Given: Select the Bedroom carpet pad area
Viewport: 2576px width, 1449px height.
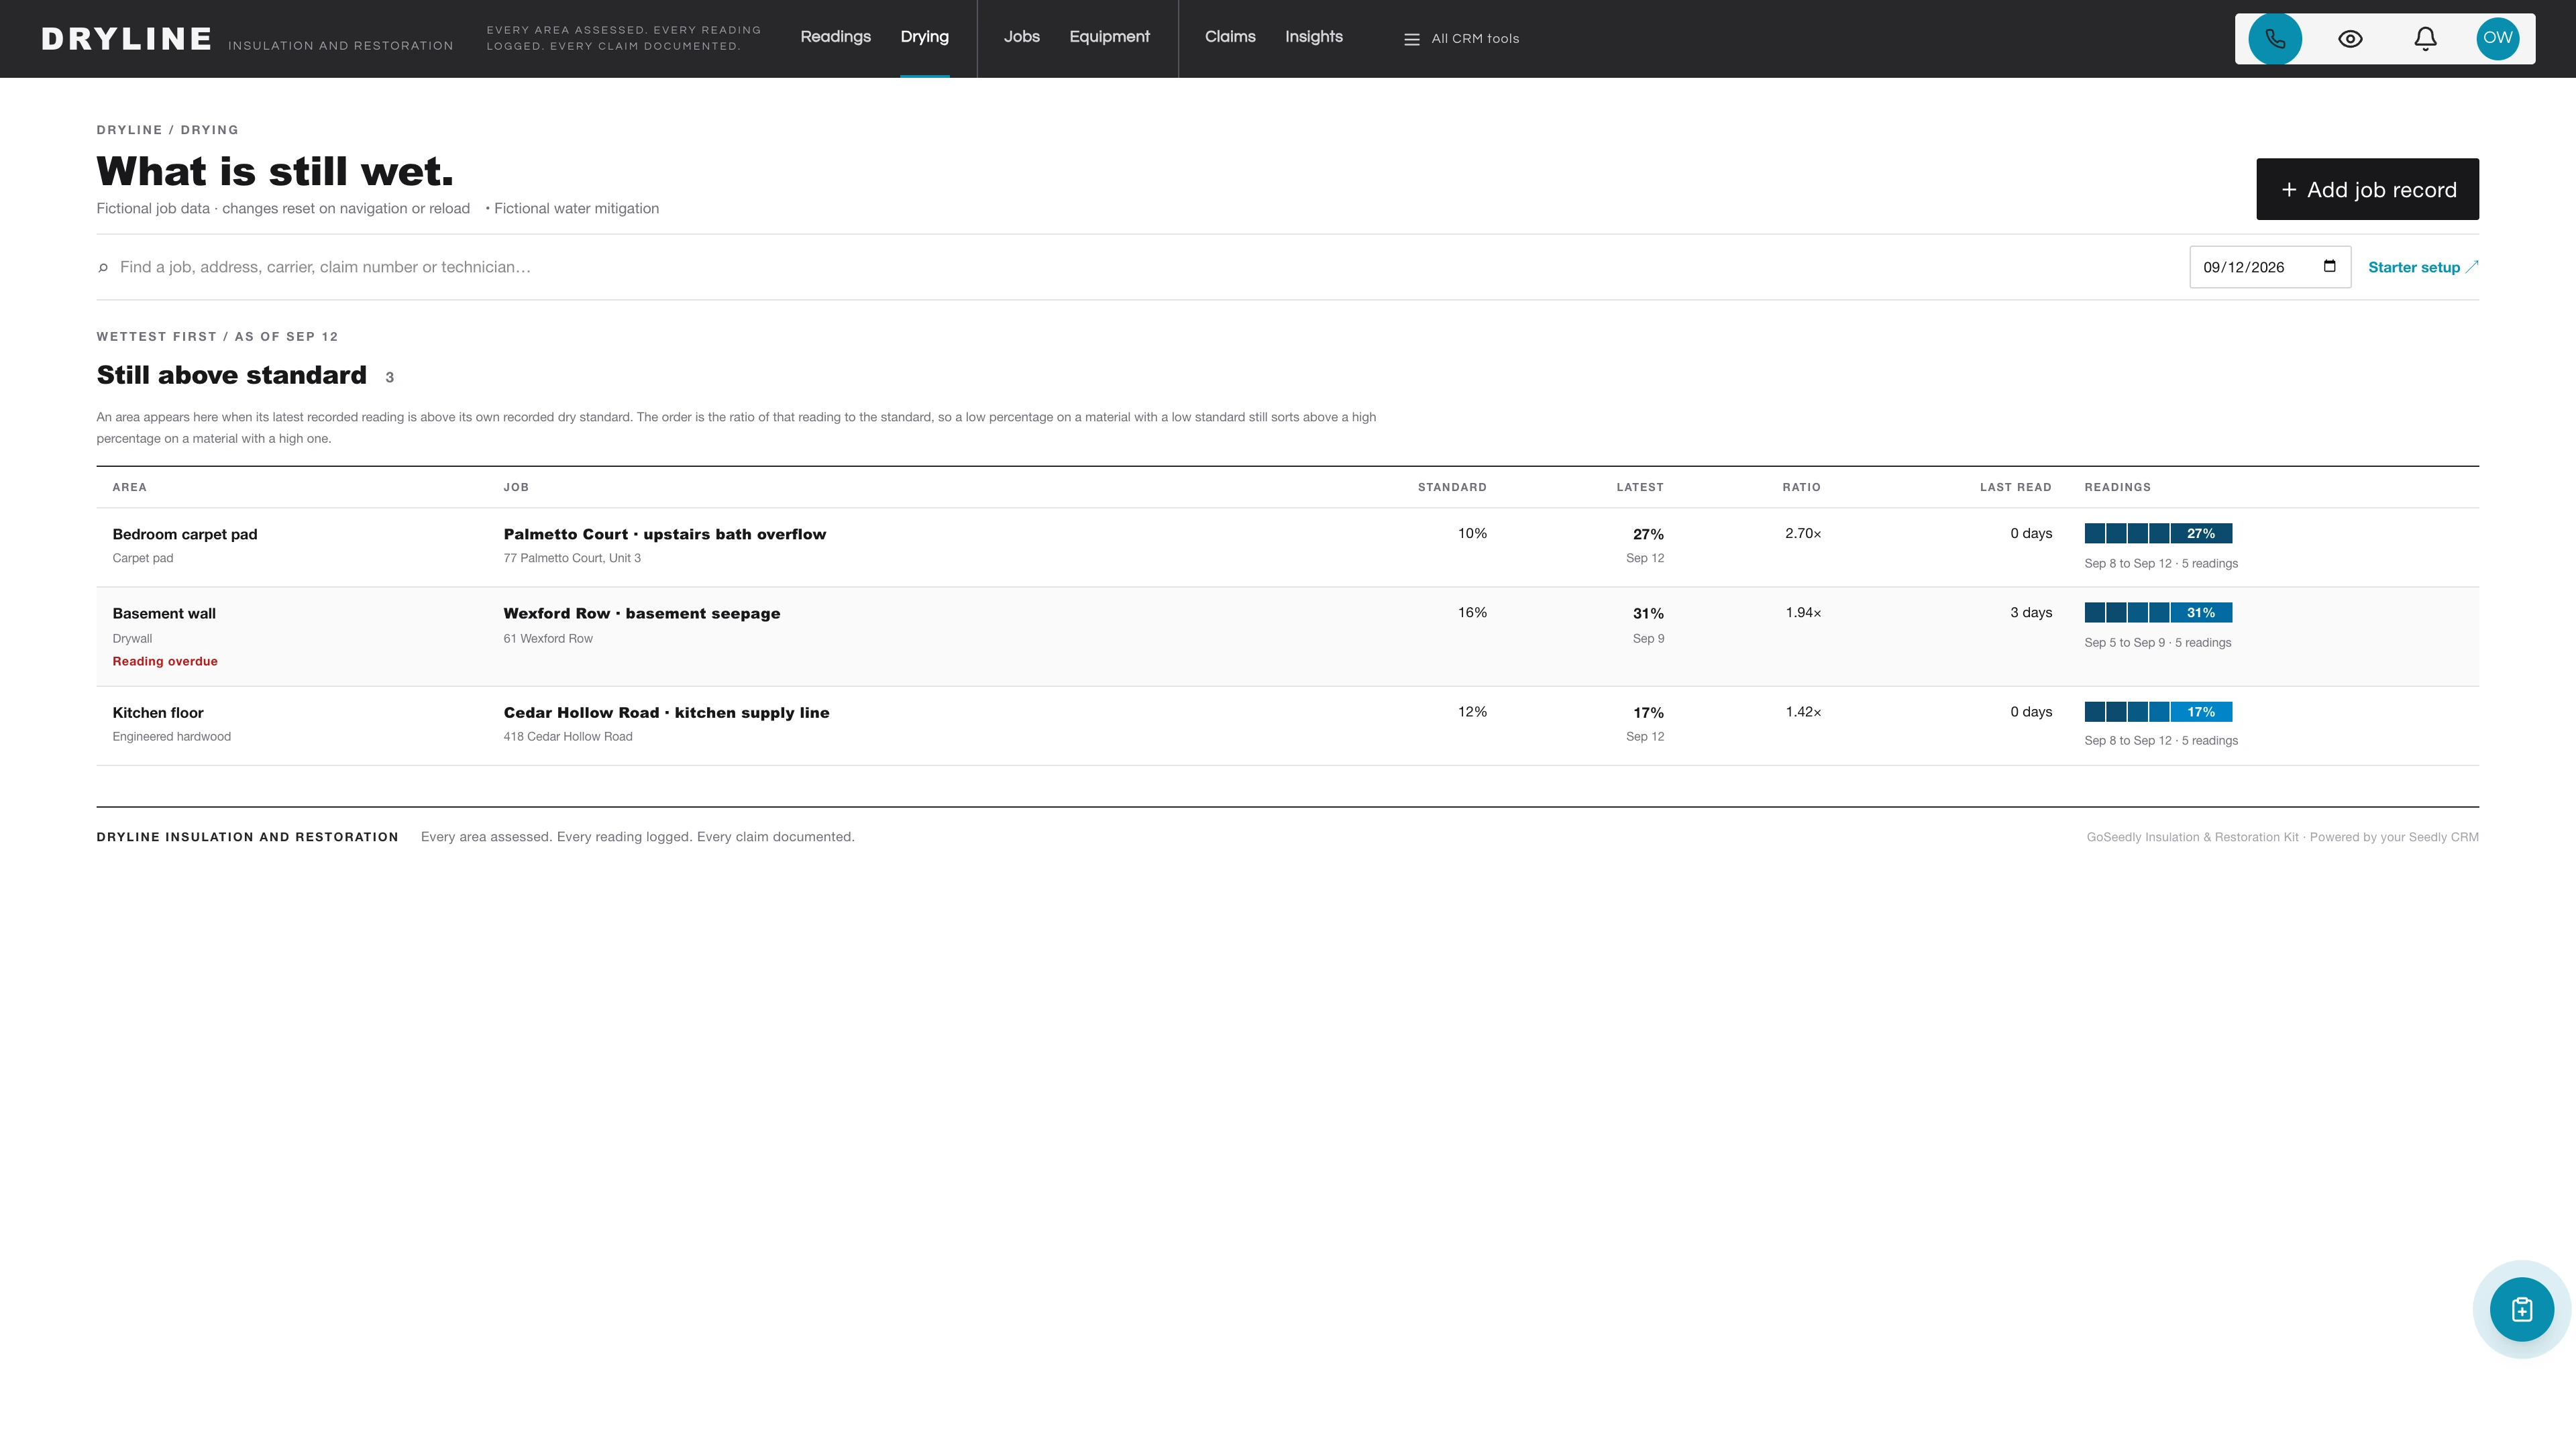Looking at the screenshot, I should tap(184, 534).
